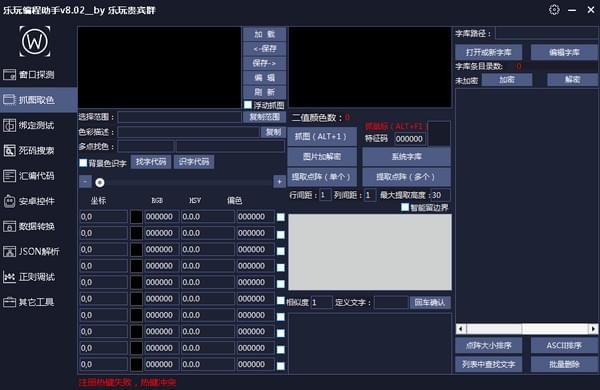The image size is (600, 390).
Task: Focus the 选择范围 input field
Action: (x=179, y=117)
